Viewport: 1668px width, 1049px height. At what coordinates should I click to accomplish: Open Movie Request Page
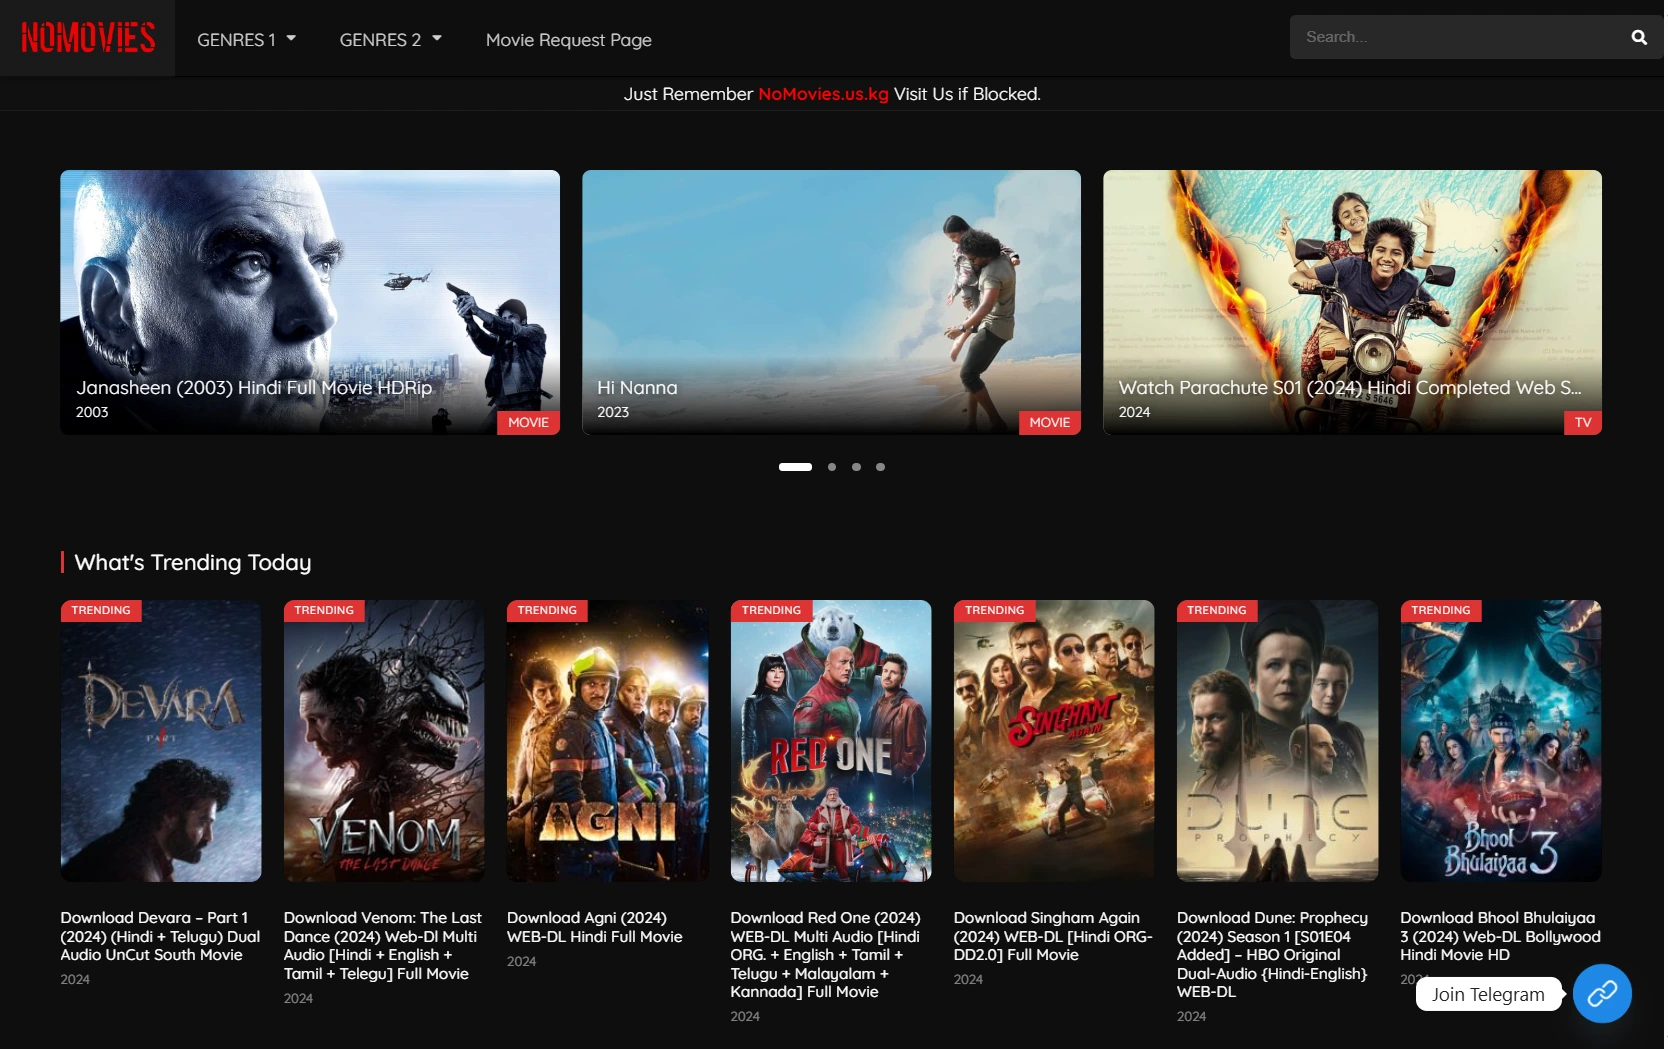pos(568,39)
